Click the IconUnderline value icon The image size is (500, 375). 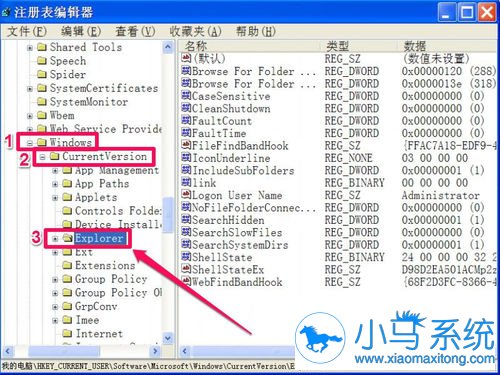click(x=186, y=158)
